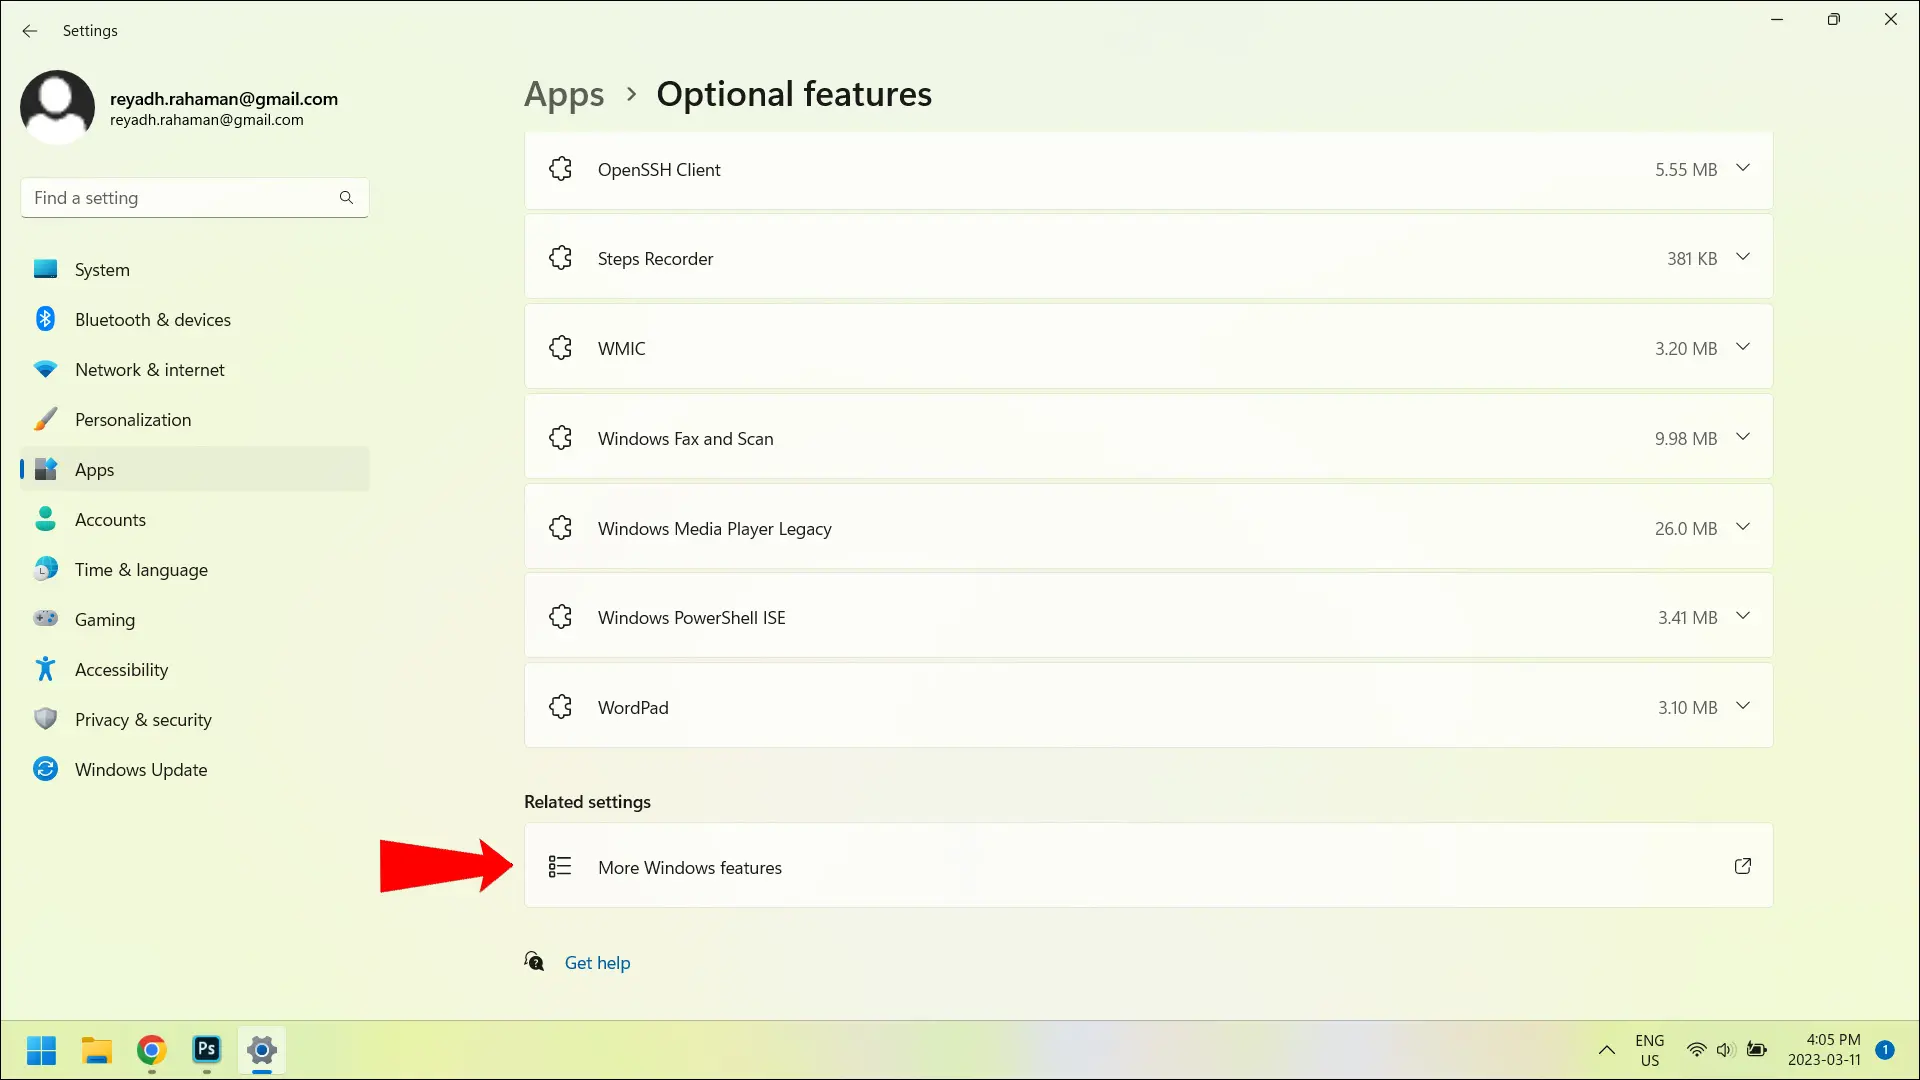Click the Privacy & security menu item
This screenshot has height=1080, width=1920.
coord(144,719)
